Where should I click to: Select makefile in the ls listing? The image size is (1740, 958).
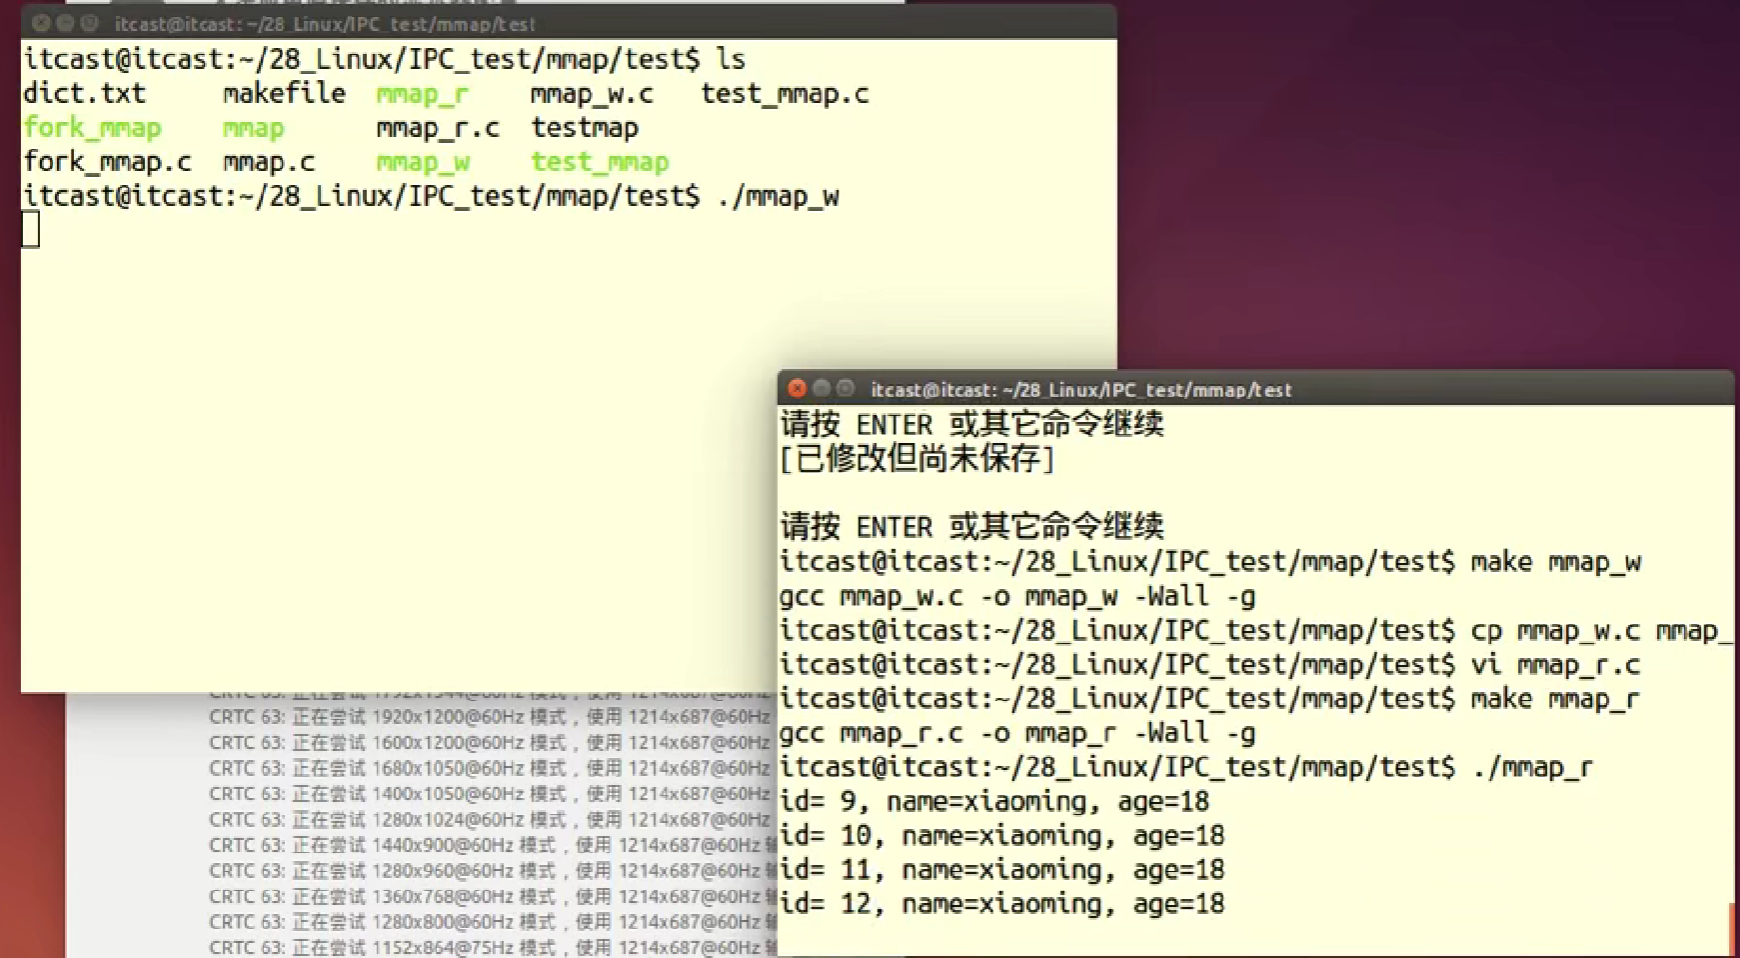pos(284,94)
